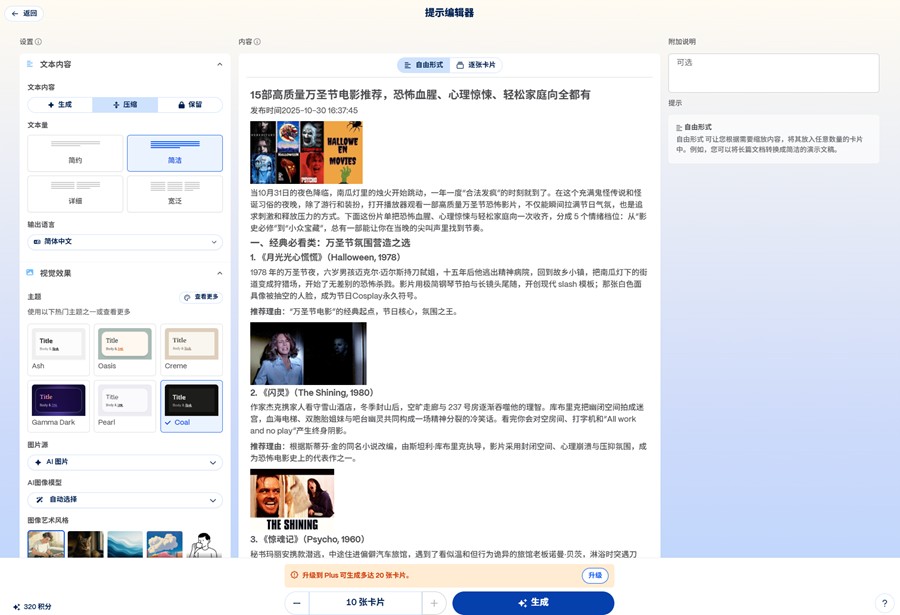Click the blue 生成 button
The width and height of the screenshot is (900, 615).
(x=533, y=603)
